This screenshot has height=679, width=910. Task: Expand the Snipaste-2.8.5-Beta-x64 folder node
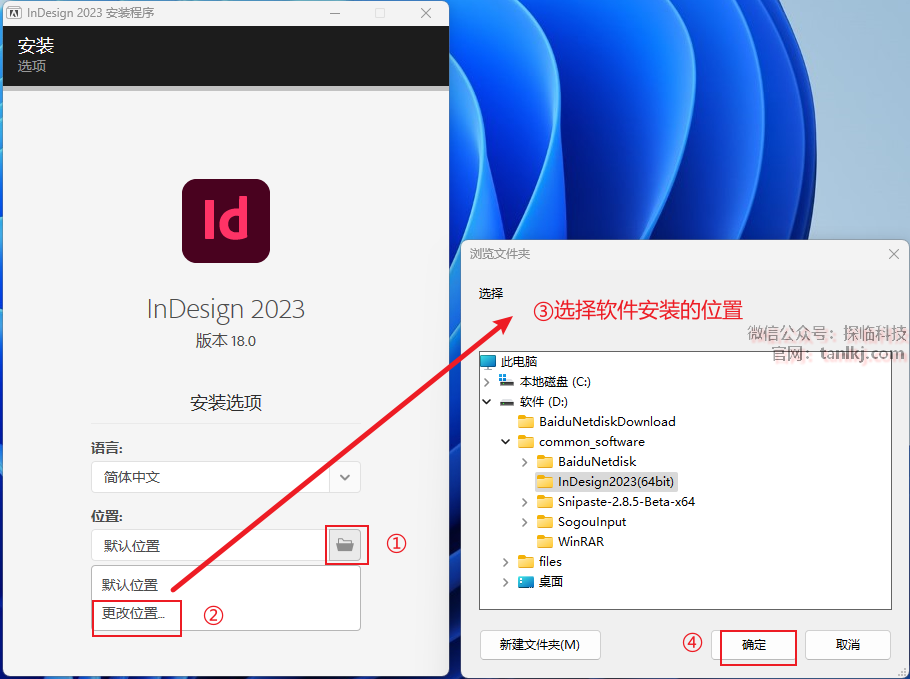525,502
